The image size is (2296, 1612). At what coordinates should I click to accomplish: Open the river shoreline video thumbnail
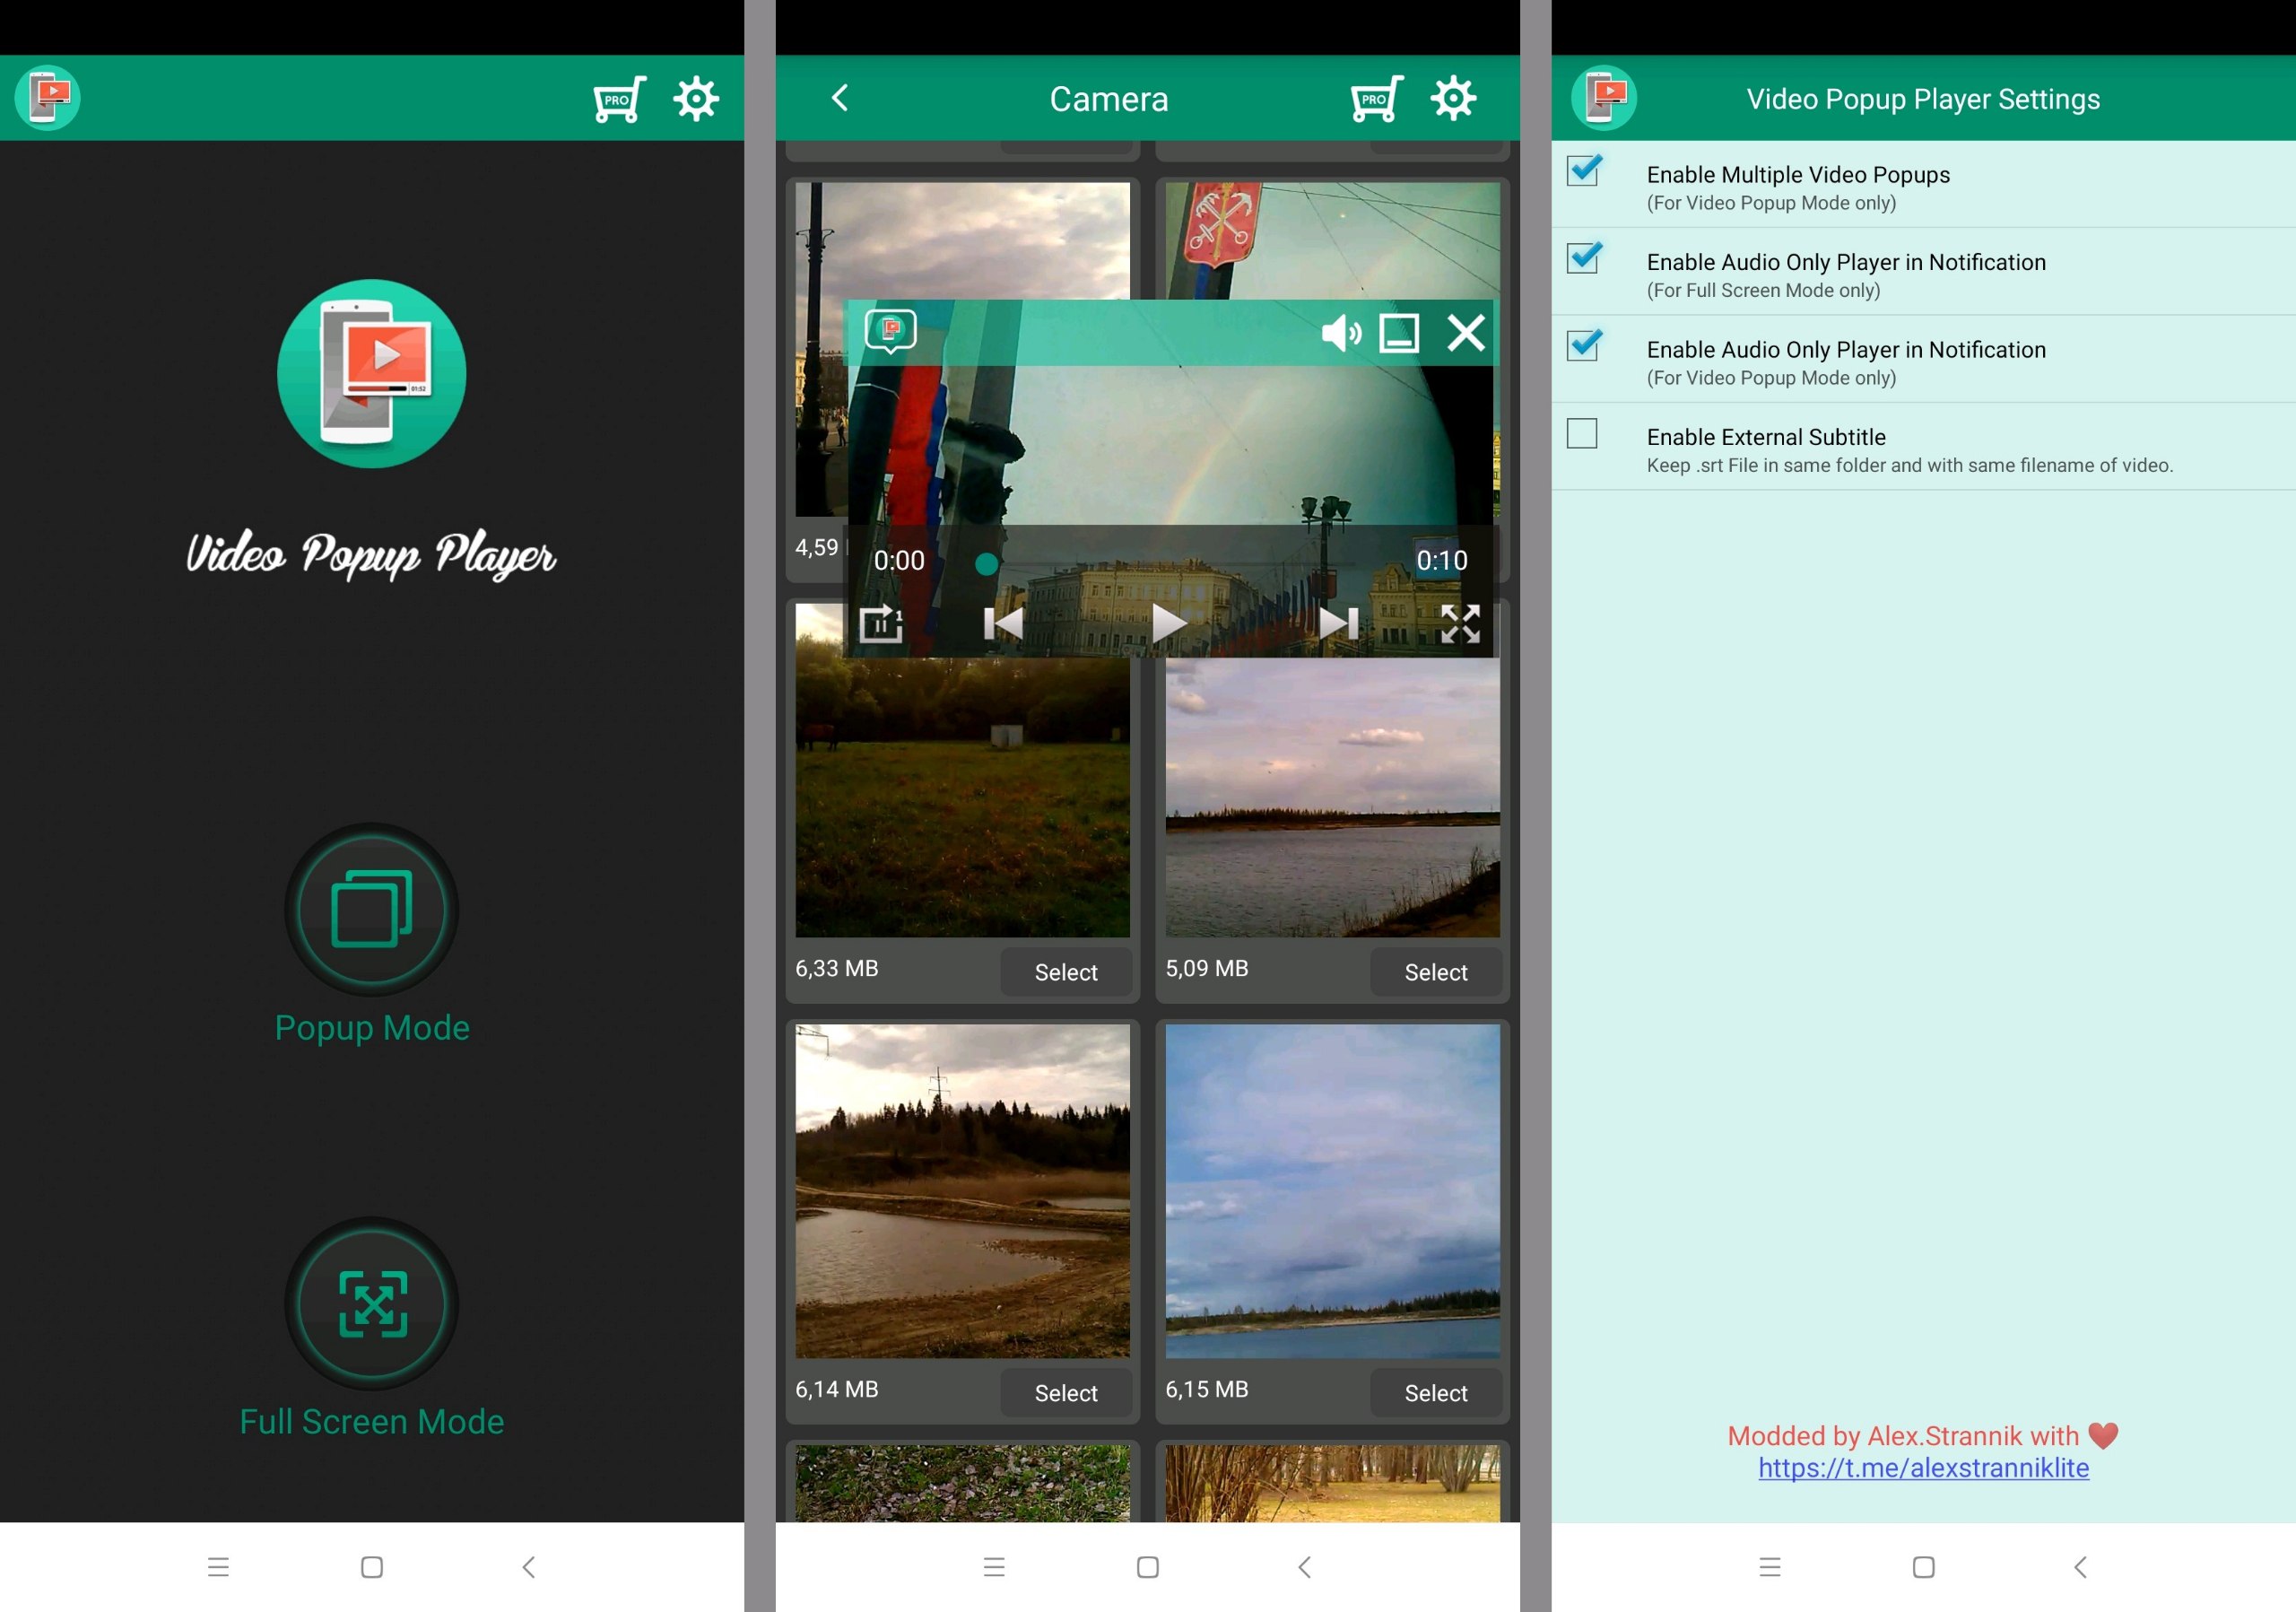[x=1332, y=797]
